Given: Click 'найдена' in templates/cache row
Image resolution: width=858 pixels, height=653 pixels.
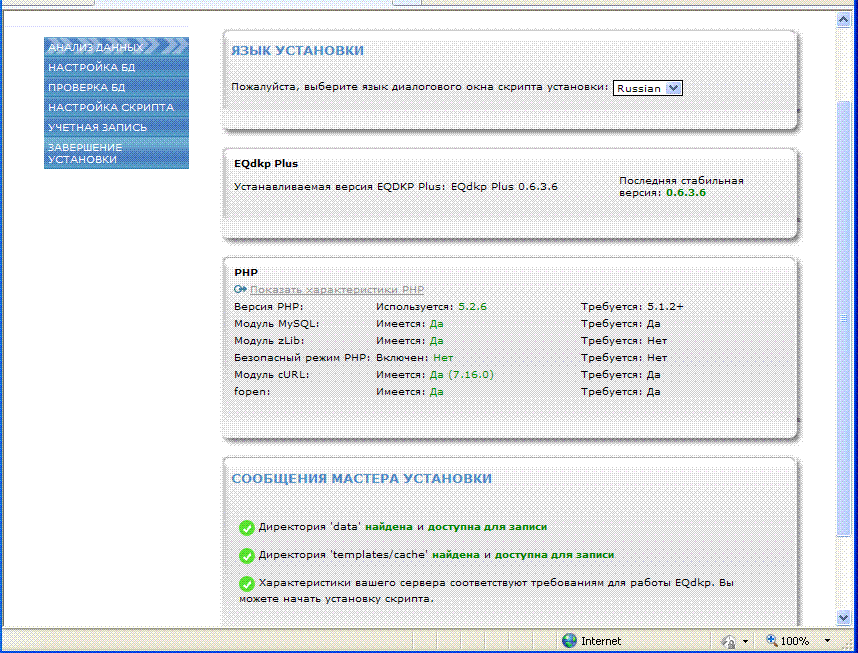Looking at the screenshot, I should click(456, 555).
